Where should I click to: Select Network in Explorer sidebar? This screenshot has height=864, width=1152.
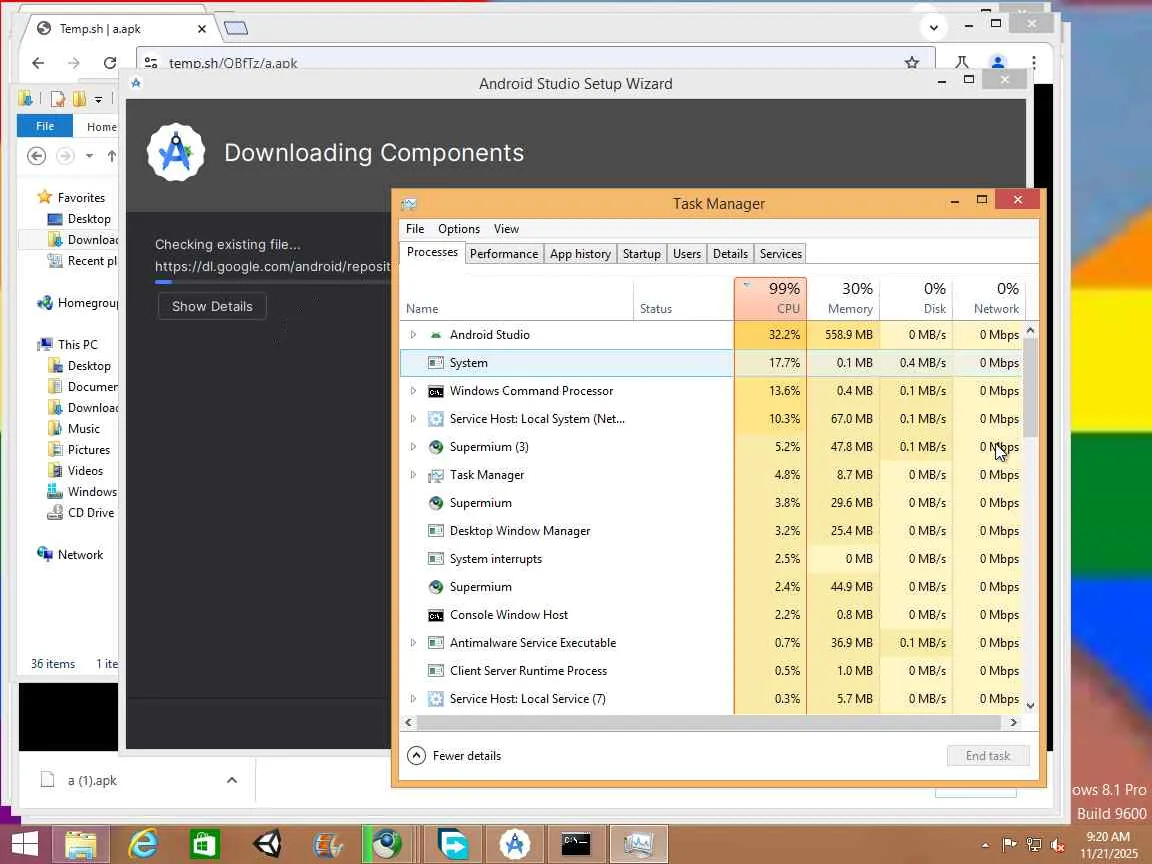pos(71,555)
